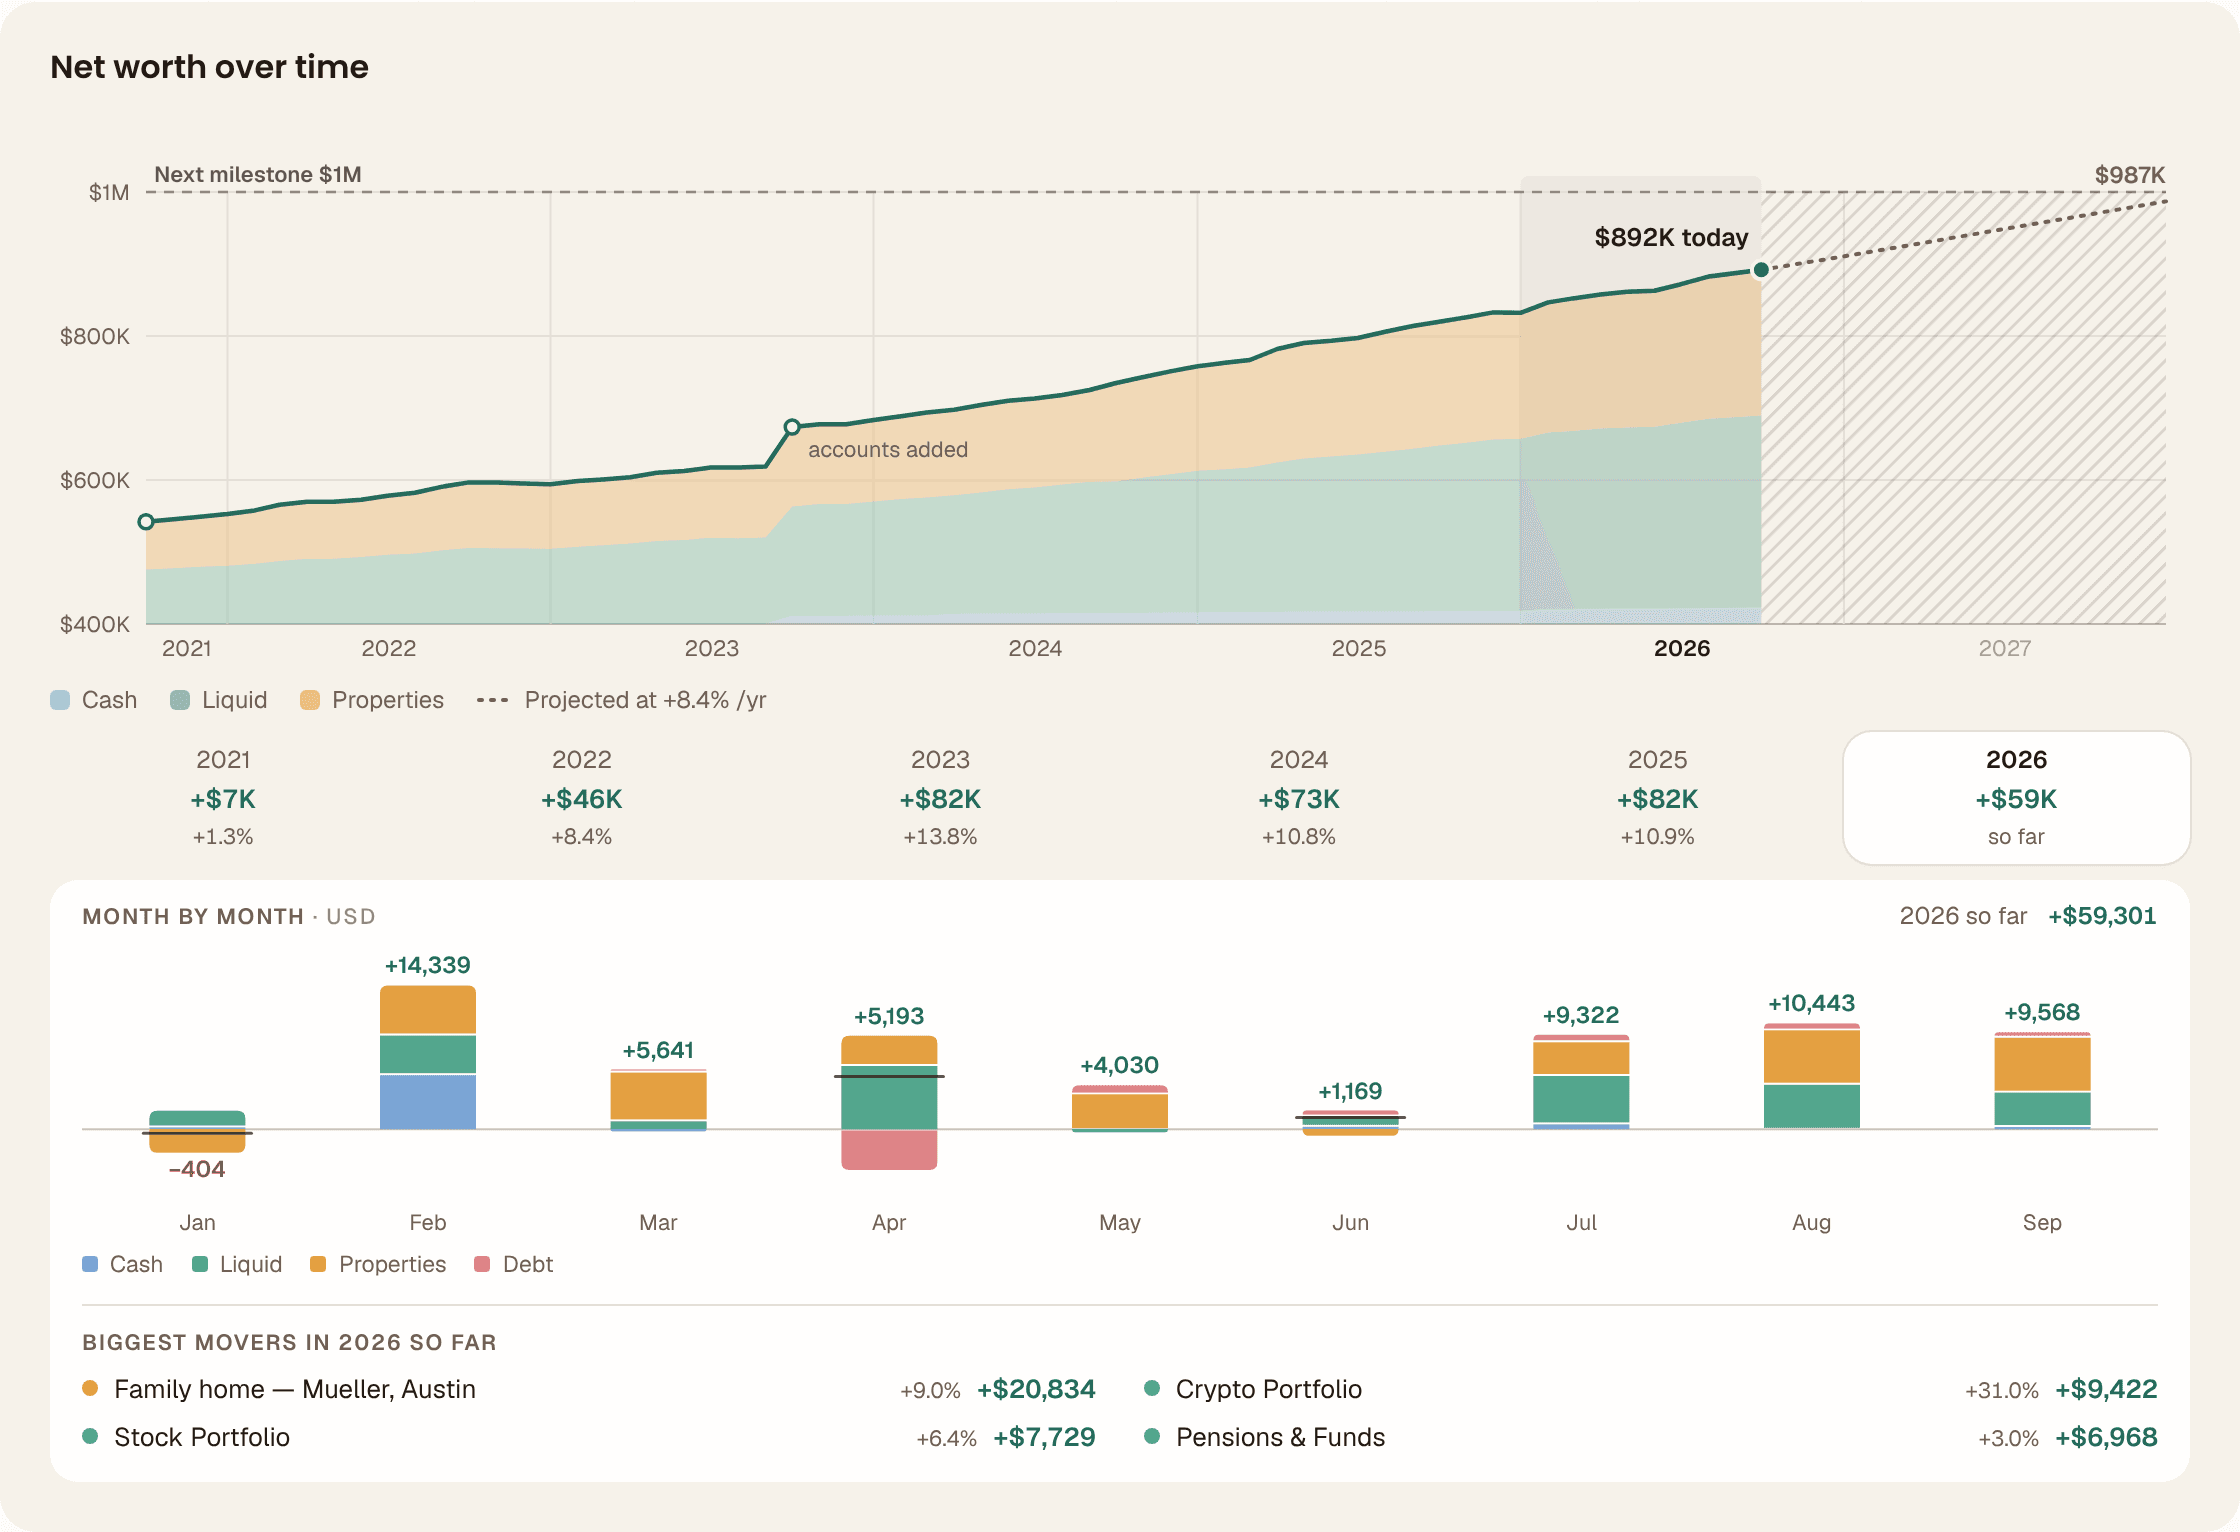Click the Liquid swatch in the net worth legend
Viewport: 2240px width, 1532px height.
180,700
